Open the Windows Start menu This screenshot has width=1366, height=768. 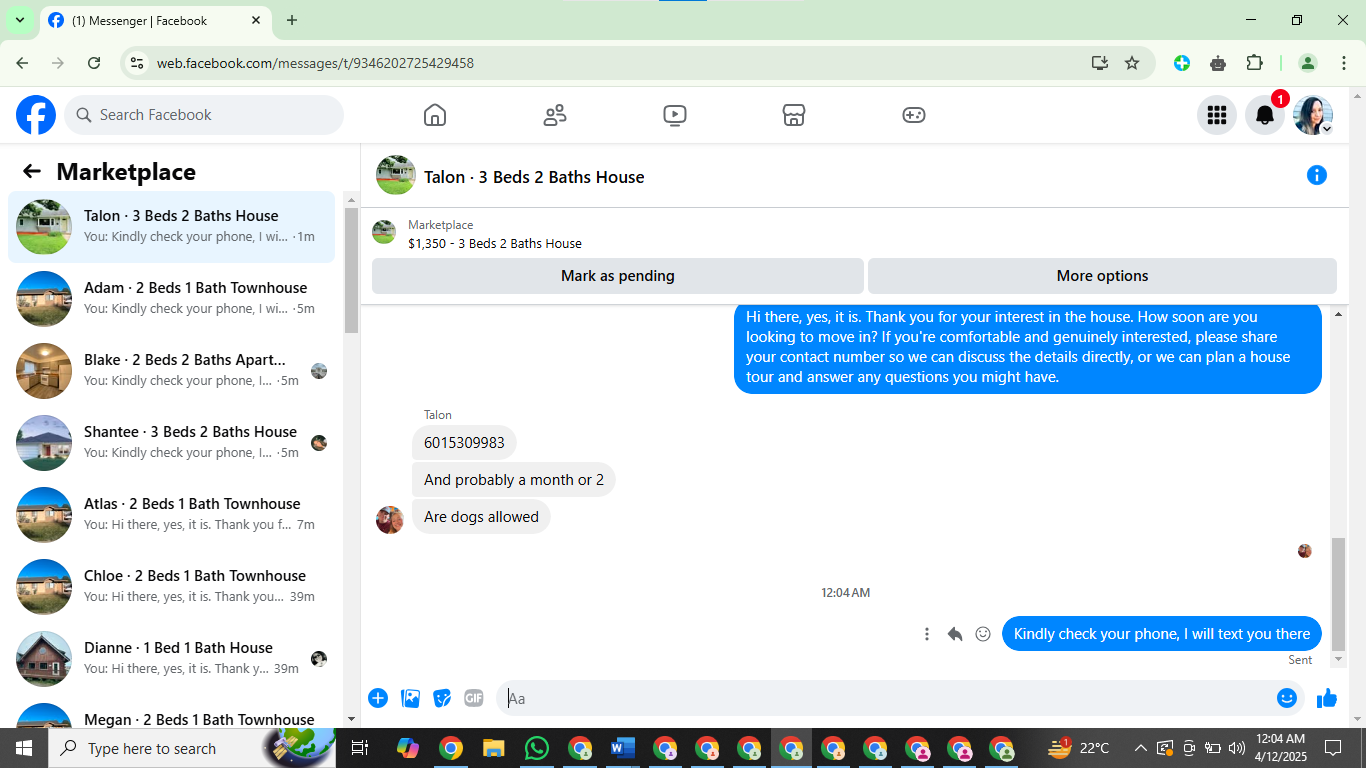[23, 748]
